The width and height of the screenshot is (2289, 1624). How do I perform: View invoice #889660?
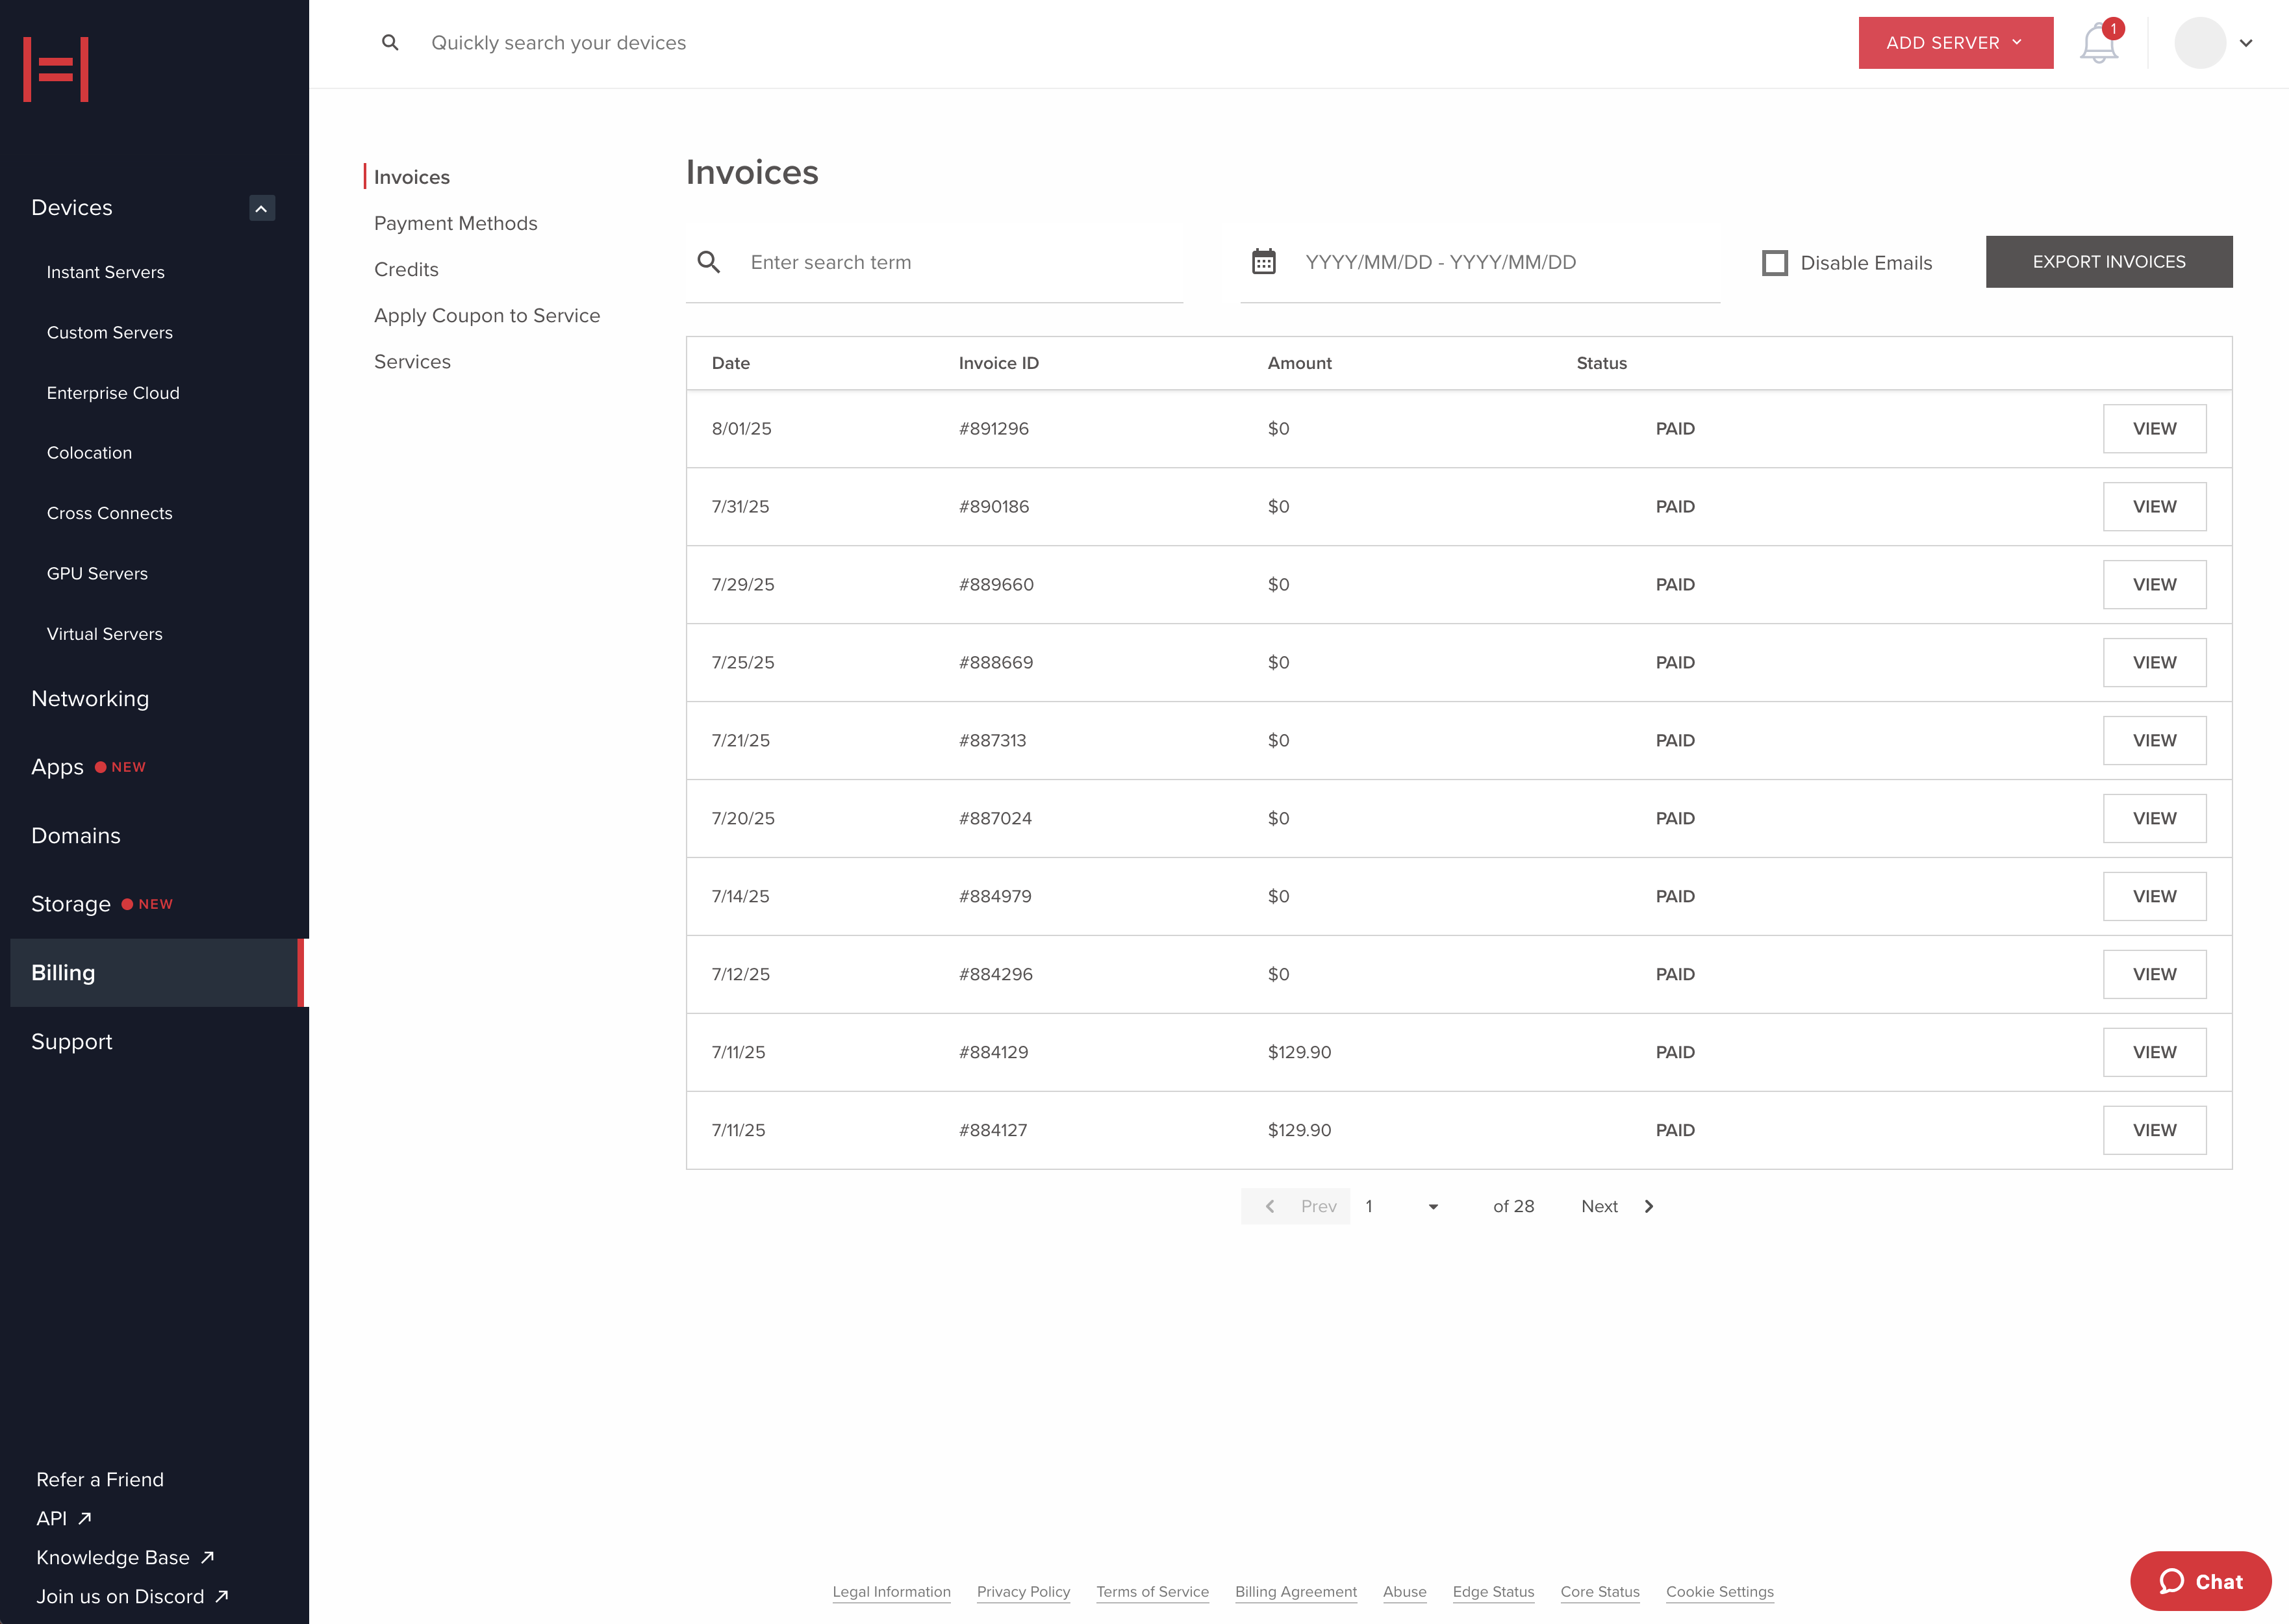click(2154, 585)
